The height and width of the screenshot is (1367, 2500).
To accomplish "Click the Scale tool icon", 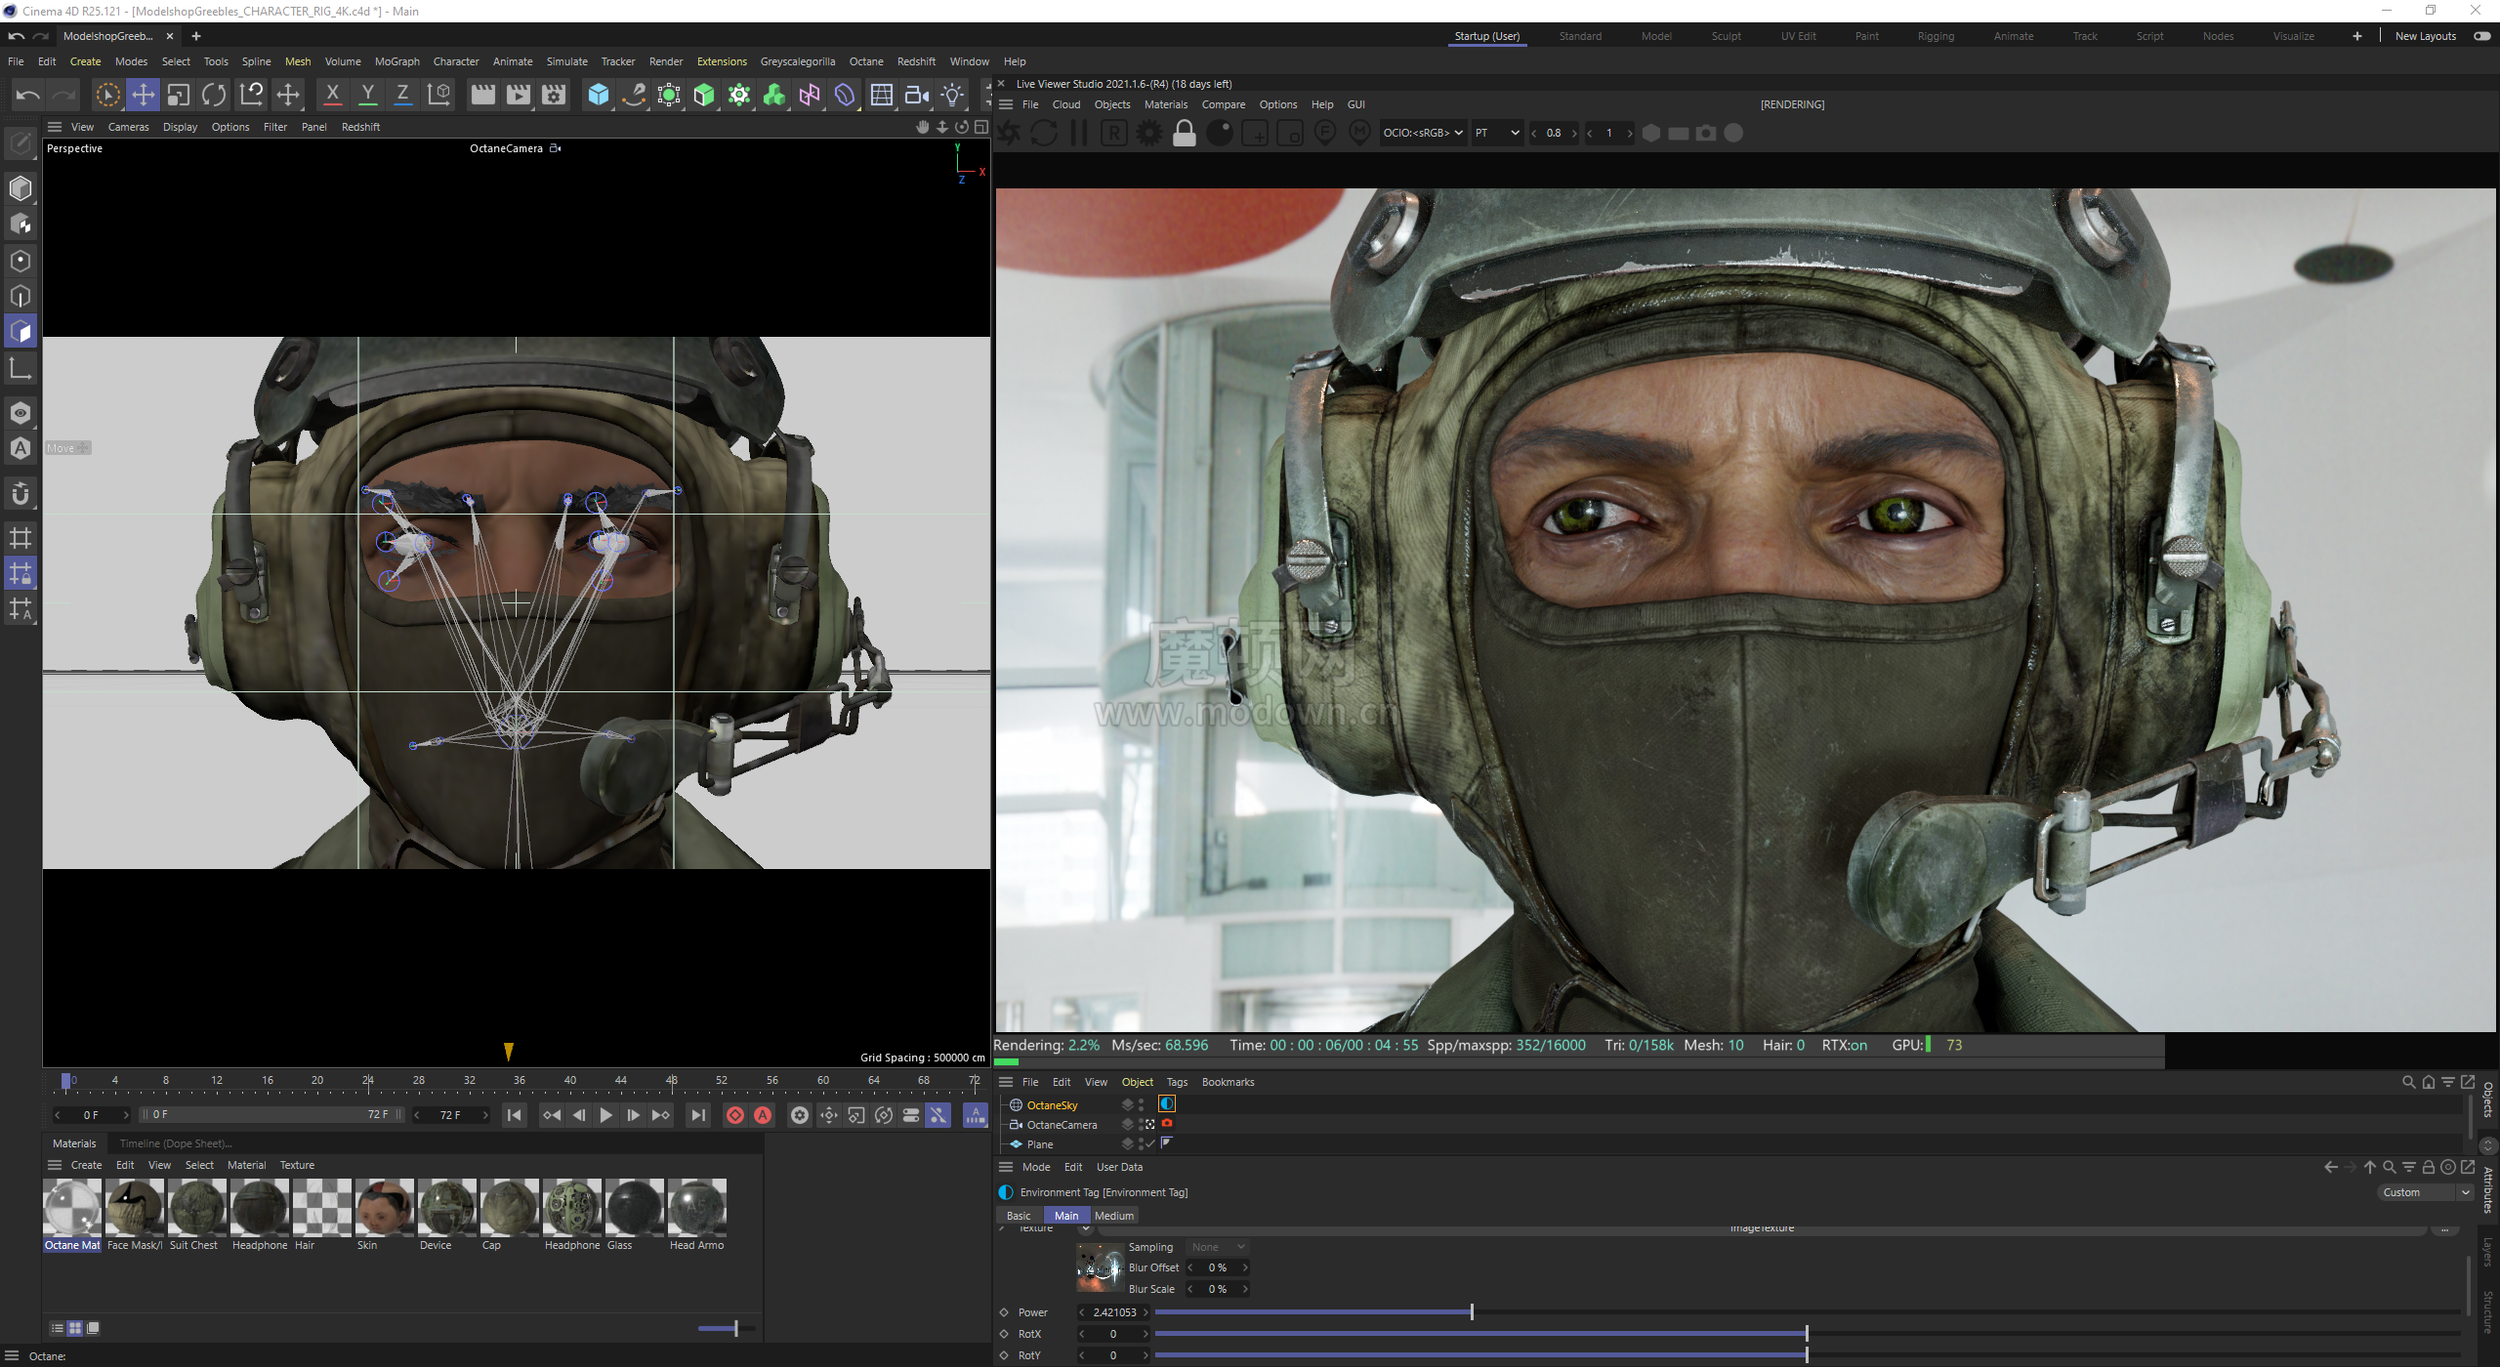I will pyautogui.click(x=178, y=95).
